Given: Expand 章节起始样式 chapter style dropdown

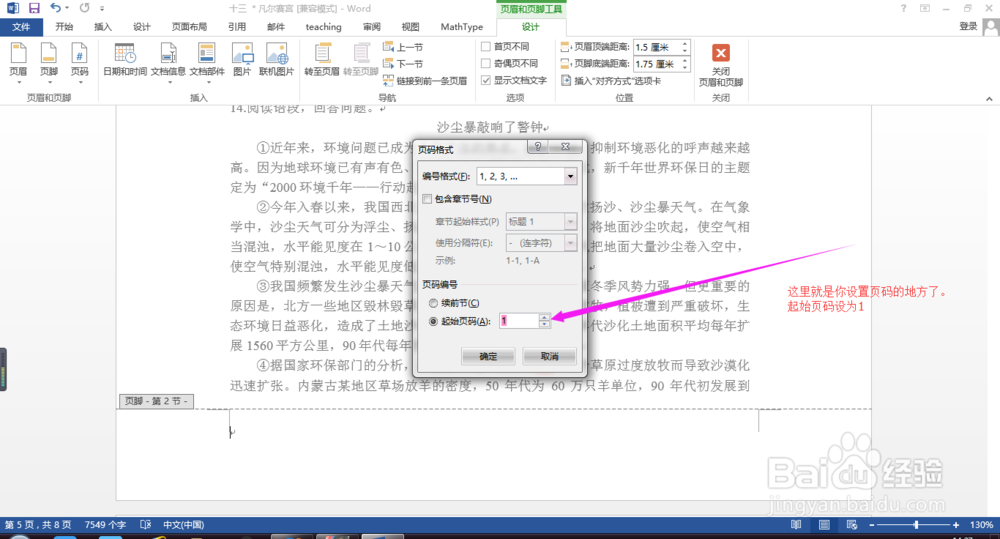Looking at the screenshot, I should click(x=570, y=221).
